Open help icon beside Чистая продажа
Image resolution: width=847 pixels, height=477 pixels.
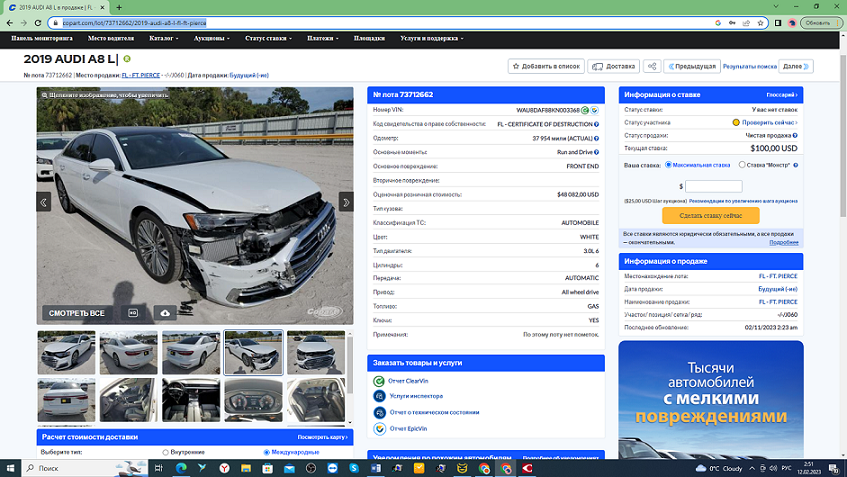(795, 136)
